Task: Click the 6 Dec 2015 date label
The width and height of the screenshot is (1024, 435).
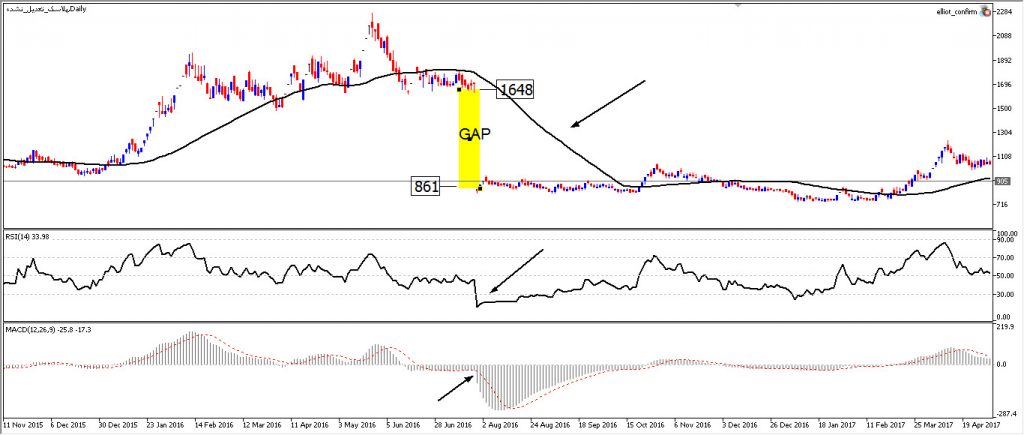Action: click(67, 423)
